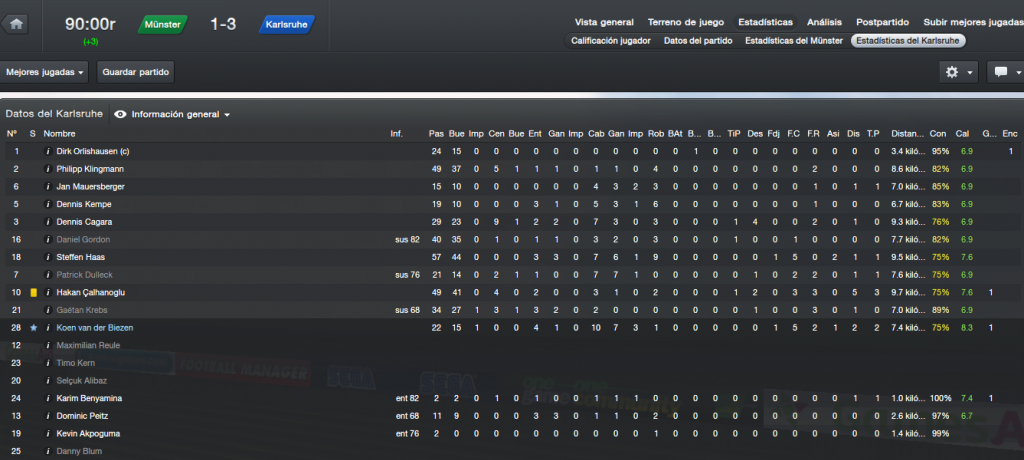Open the Mejores jugadas dropdown
The image size is (1024, 460).
(46, 72)
